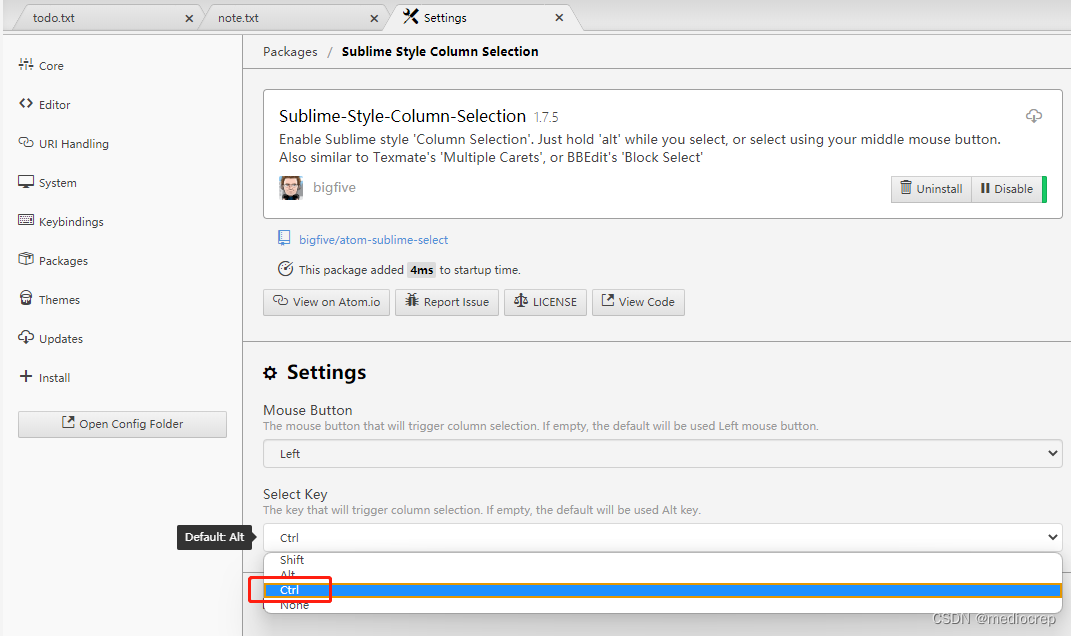Viewport: 1071px width, 636px height.
Task: Click the View on Atom.io button
Action: pyautogui.click(x=326, y=302)
